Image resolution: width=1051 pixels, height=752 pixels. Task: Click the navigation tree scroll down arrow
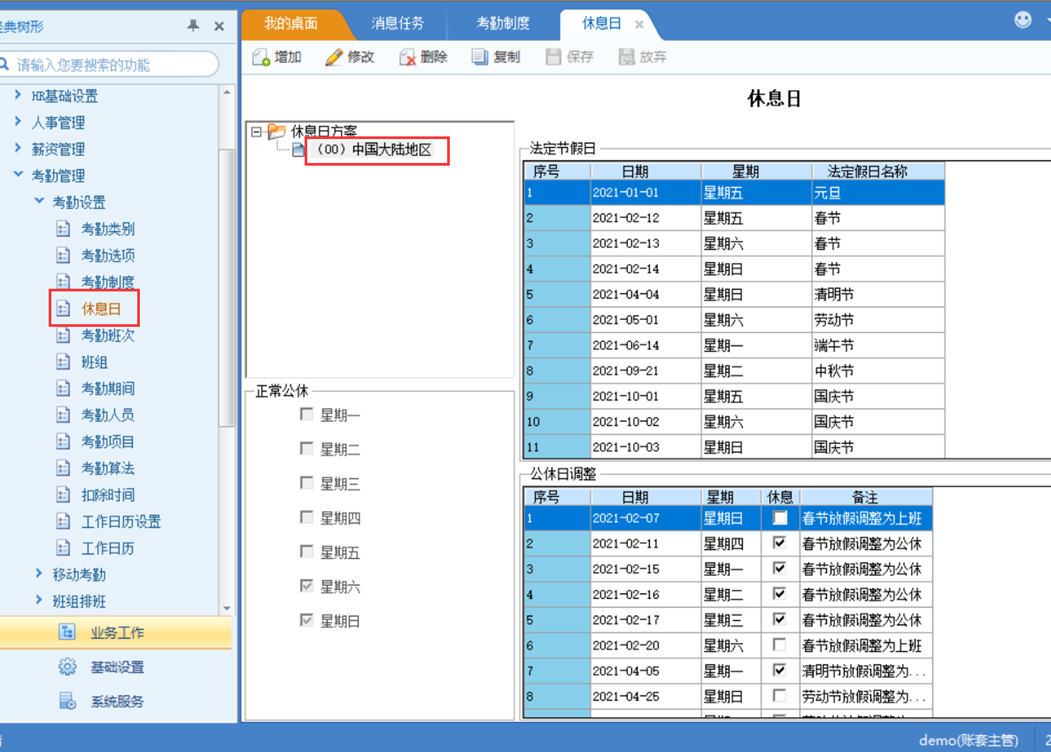[227, 608]
